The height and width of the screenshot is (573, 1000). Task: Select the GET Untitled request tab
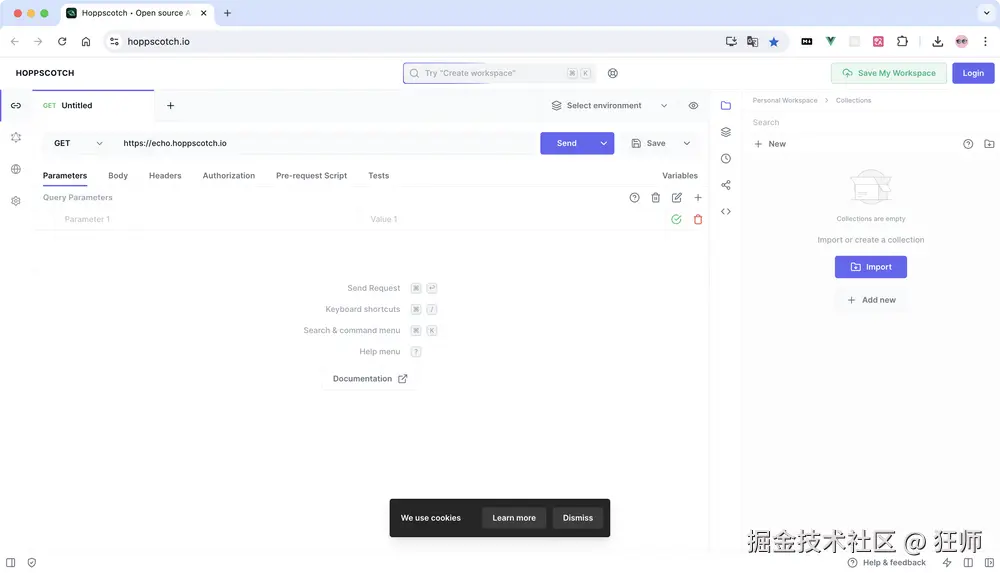click(93, 106)
